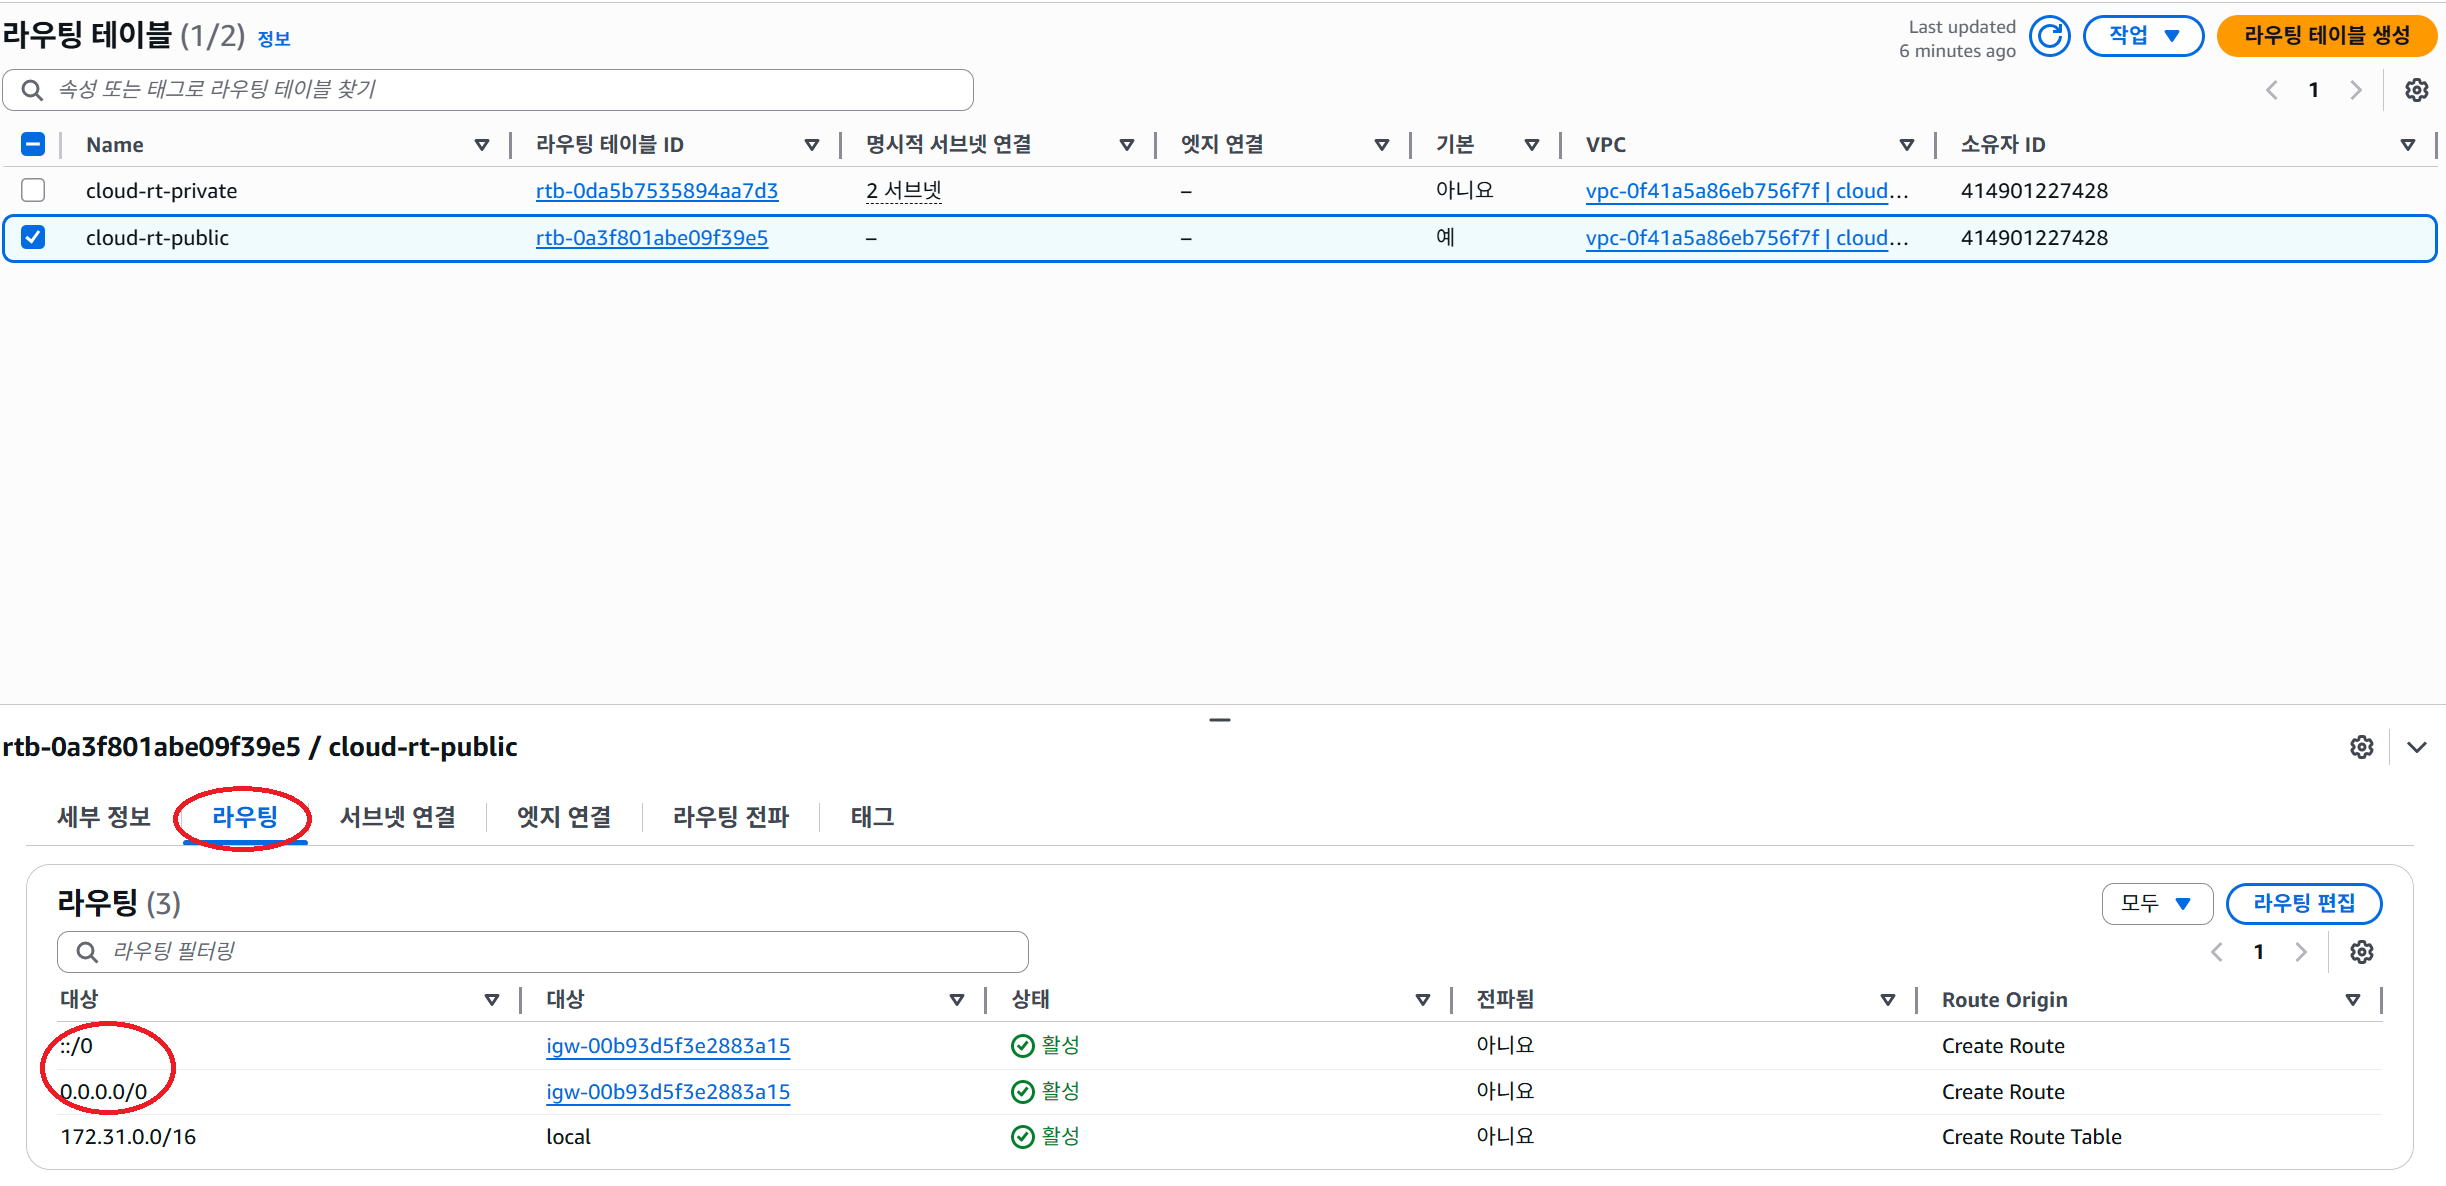Screen dimensions: 2446x1186
Task: Open detail panel settings gear icon
Action: (2361, 747)
